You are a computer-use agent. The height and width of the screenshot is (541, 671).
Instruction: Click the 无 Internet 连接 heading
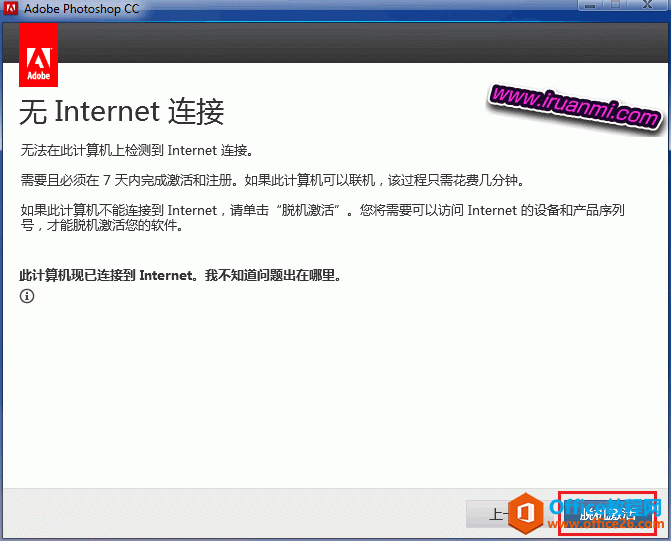click(122, 111)
